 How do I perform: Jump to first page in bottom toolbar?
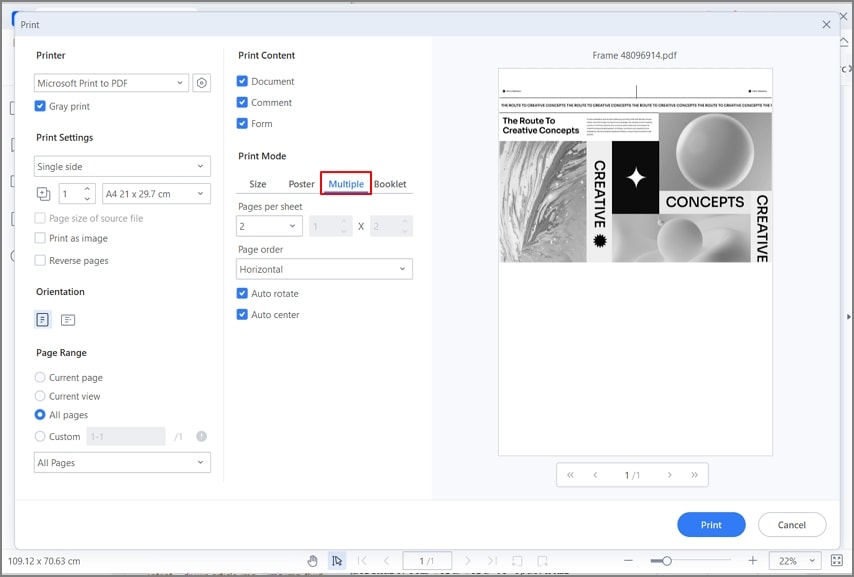(x=362, y=561)
